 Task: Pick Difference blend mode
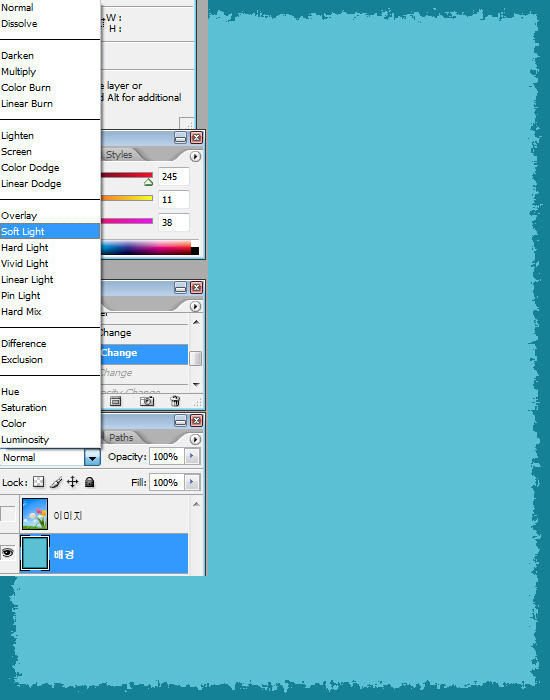click(24, 344)
